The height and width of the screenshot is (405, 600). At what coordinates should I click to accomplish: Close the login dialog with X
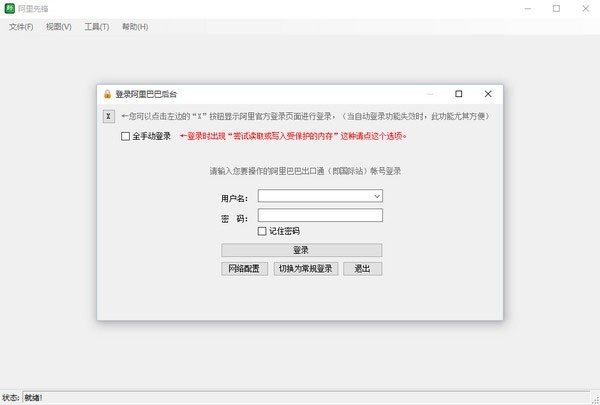[488, 94]
